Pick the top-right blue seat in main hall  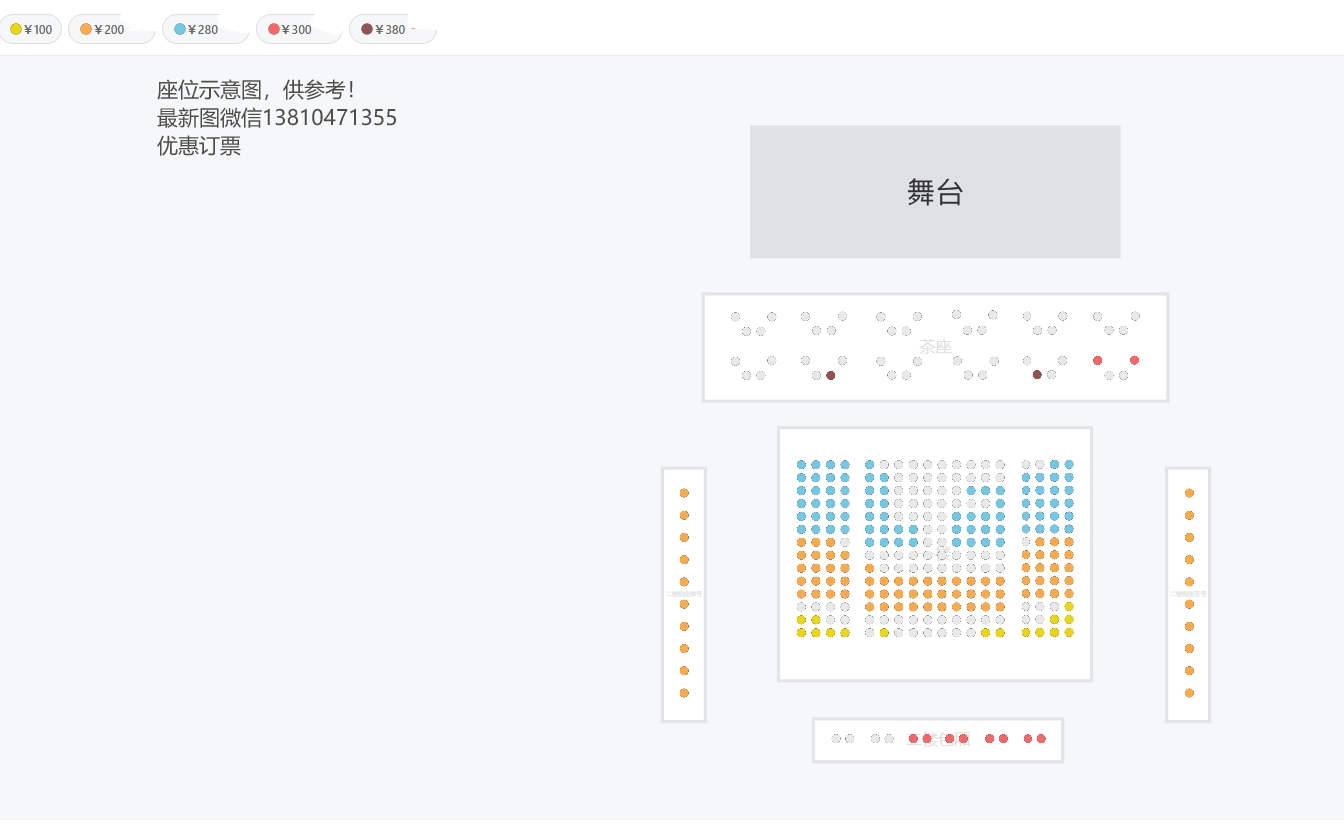(1069, 465)
